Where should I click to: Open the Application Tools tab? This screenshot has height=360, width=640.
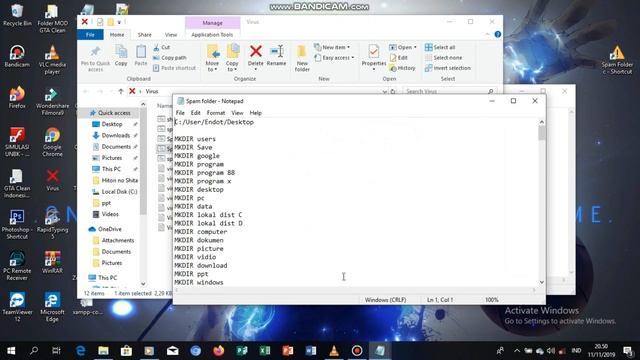212,35
